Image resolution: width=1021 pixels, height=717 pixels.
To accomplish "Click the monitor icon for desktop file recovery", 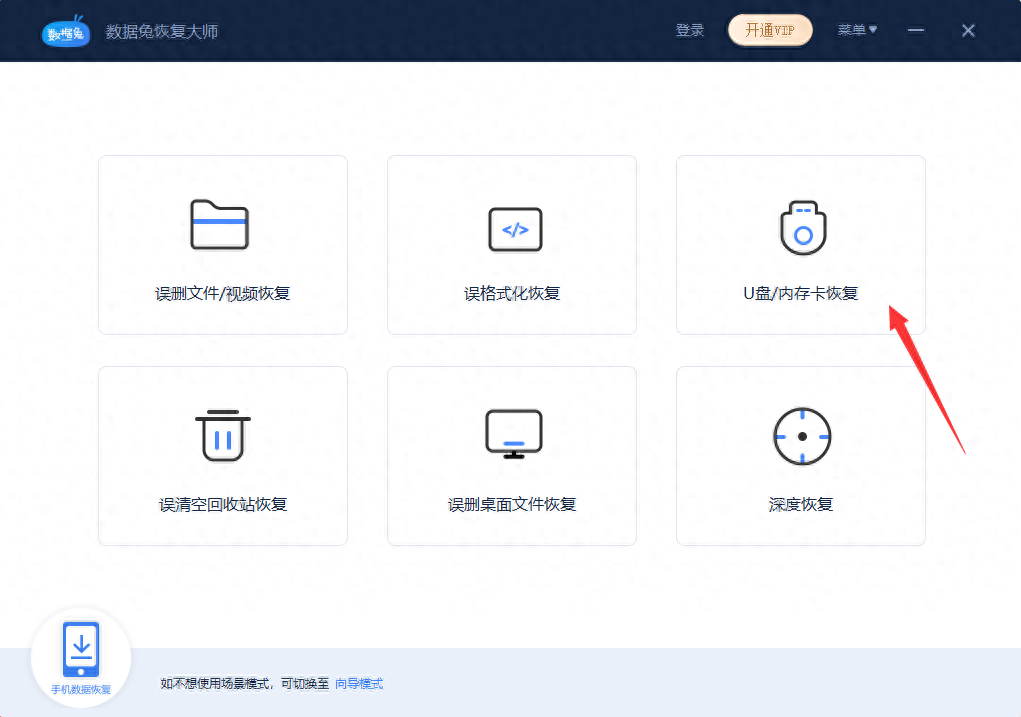I will (514, 434).
